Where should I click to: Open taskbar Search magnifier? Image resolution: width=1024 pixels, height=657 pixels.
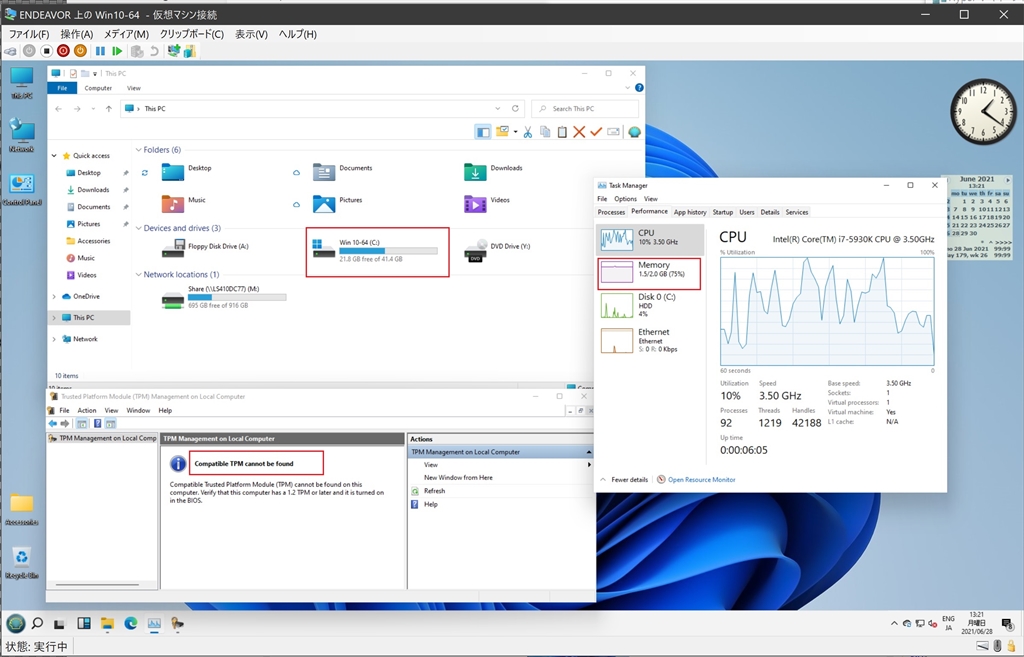(38, 624)
